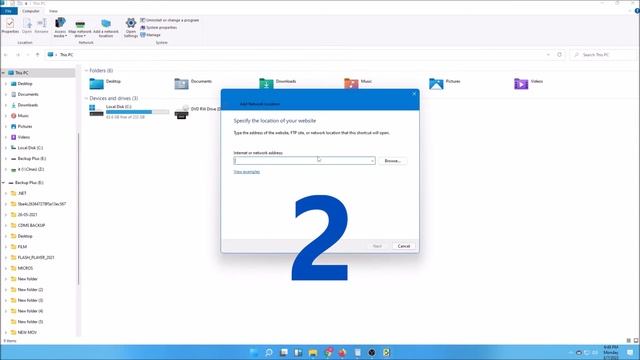Expand the 26-05-2021 folder node
This screenshot has width=640, height=360.
click(x=6, y=215)
